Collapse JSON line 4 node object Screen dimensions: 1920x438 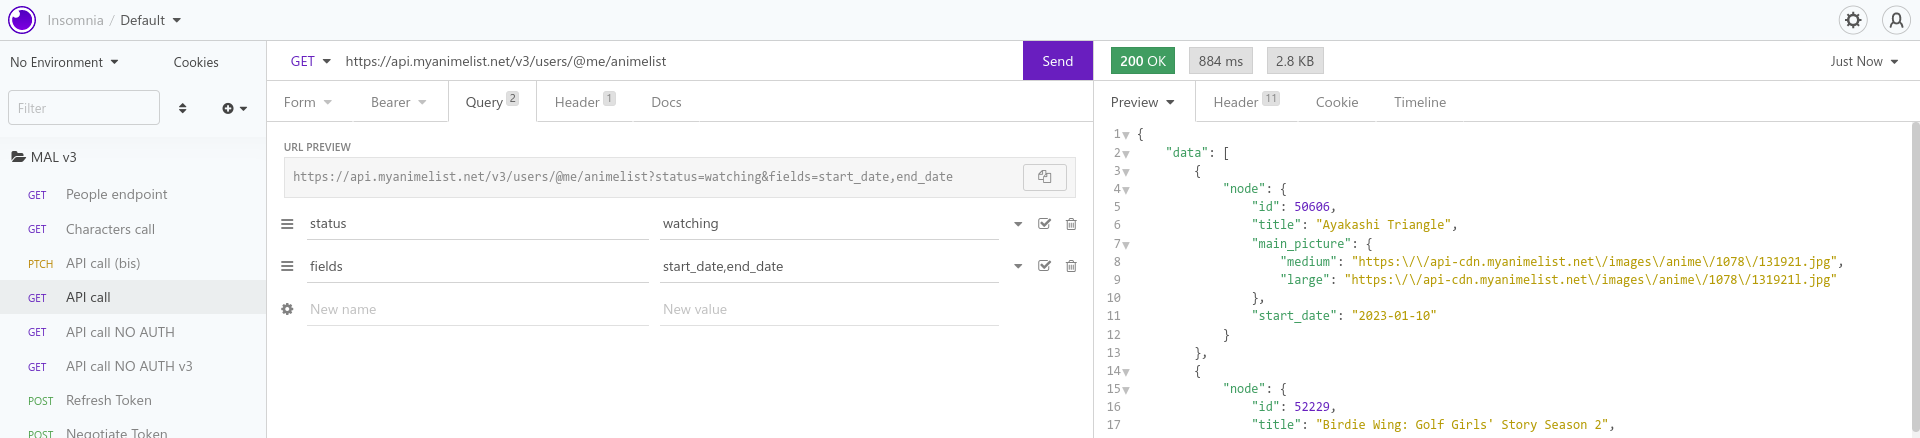[1126, 190]
